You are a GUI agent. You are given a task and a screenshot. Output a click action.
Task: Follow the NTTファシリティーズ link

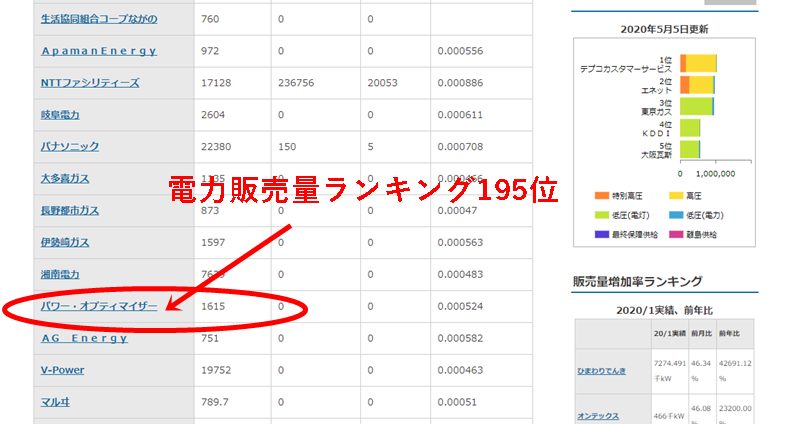point(90,83)
